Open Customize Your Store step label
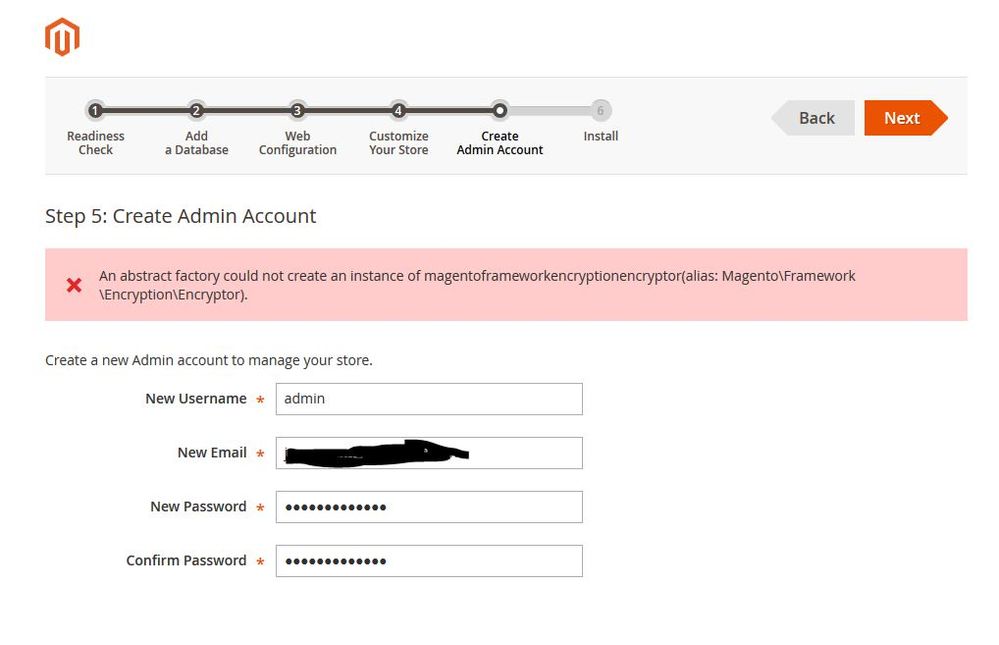The height and width of the screenshot is (645, 999). 399,143
